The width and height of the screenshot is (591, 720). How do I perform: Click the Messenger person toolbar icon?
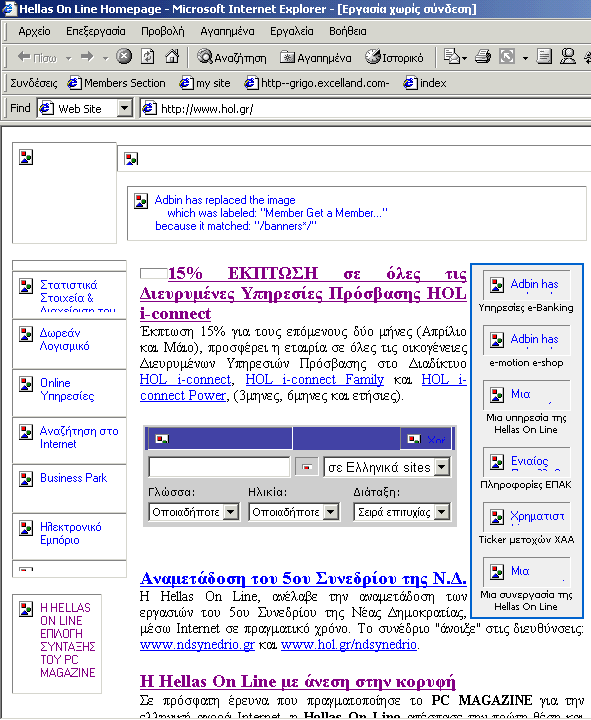568,57
